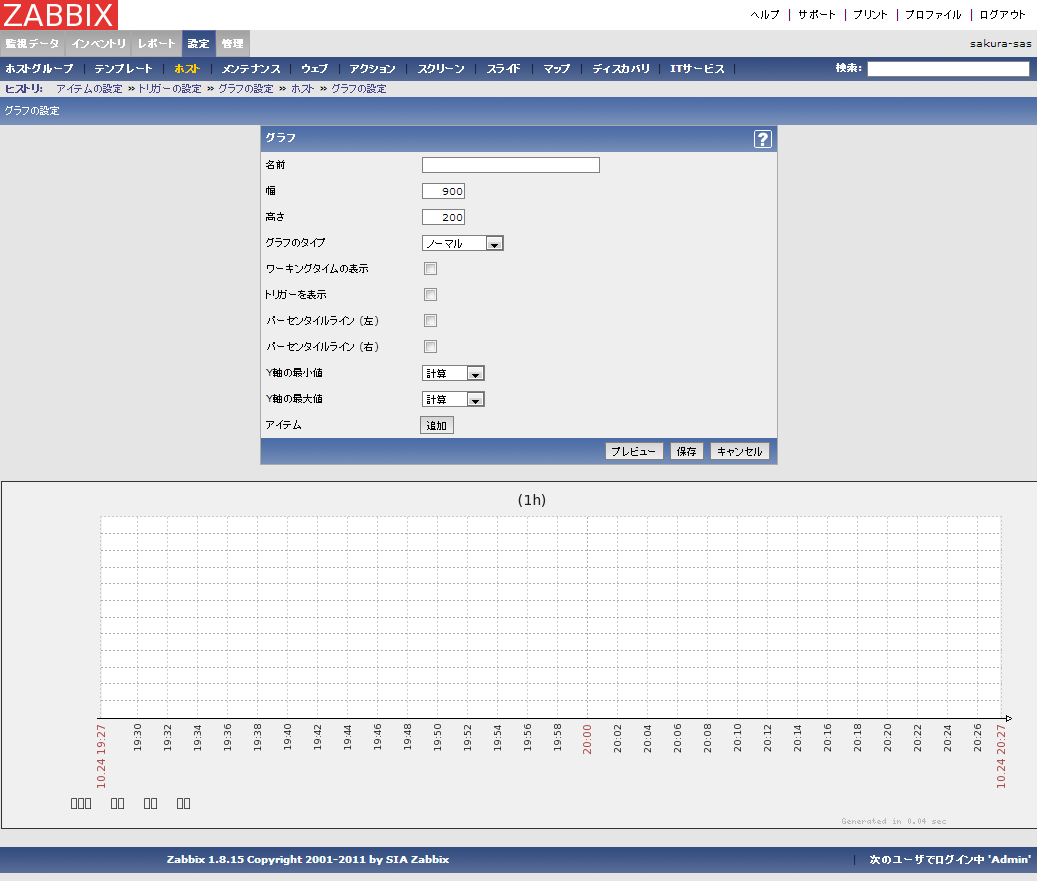This screenshot has height=881, width=1037.
Task: Switch to 監視データ tab
Action: [32, 44]
